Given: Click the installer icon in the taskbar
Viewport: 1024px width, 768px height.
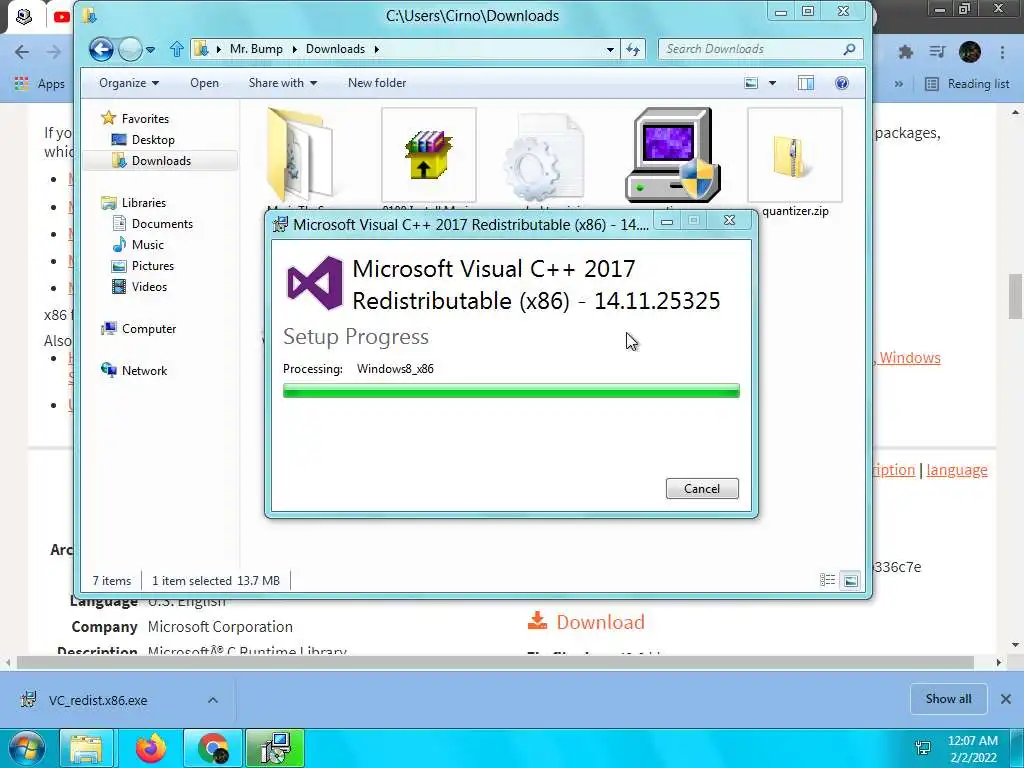Looking at the screenshot, I should (275, 748).
